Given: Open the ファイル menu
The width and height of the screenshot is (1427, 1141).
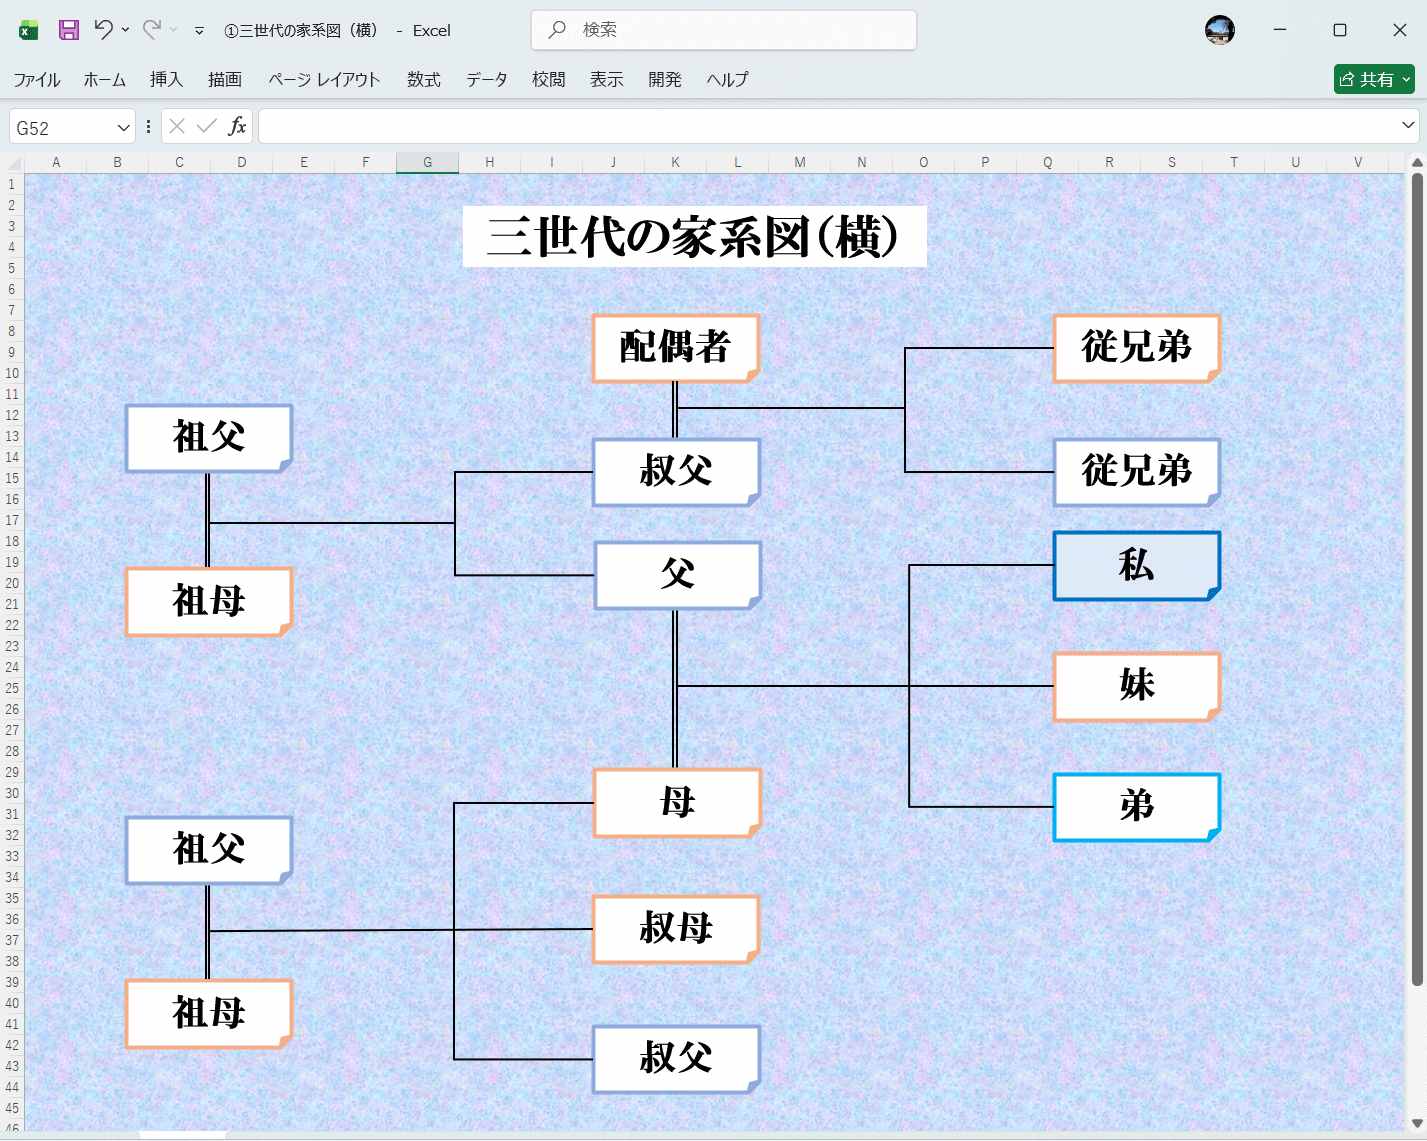Looking at the screenshot, I should (36, 79).
